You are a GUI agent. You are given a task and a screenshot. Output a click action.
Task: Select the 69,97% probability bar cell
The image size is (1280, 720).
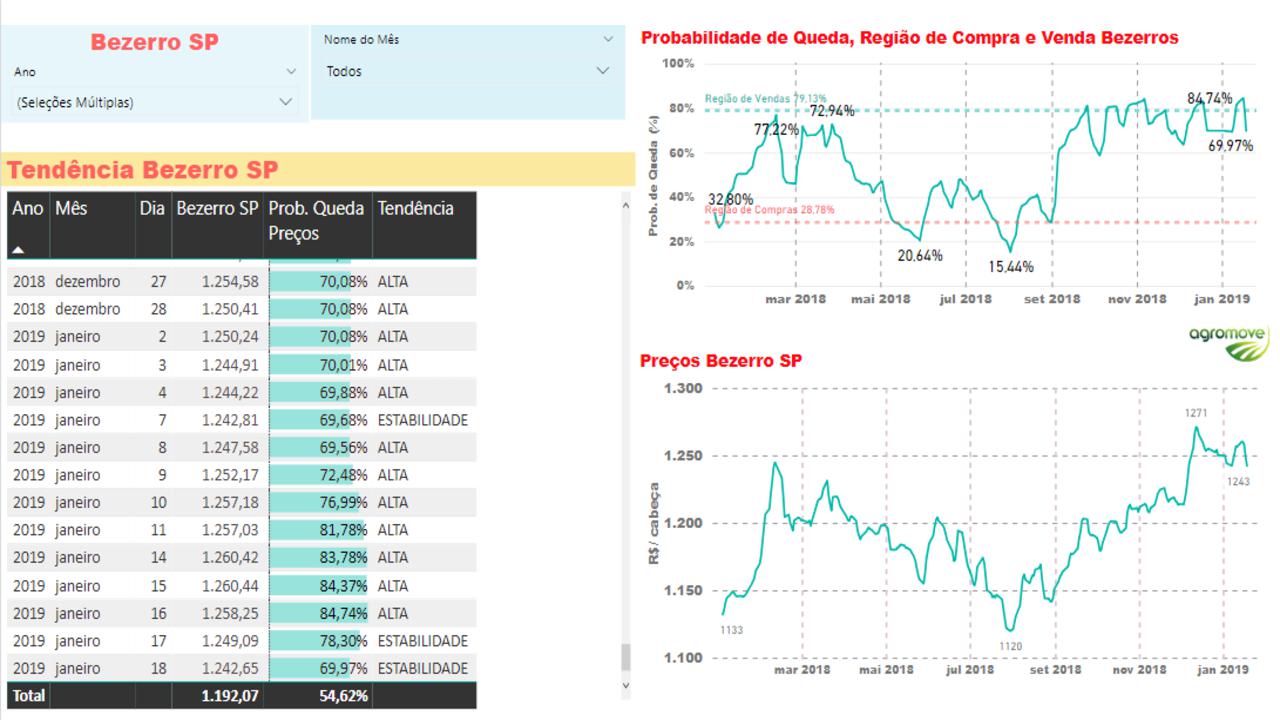tap(318, 668)
